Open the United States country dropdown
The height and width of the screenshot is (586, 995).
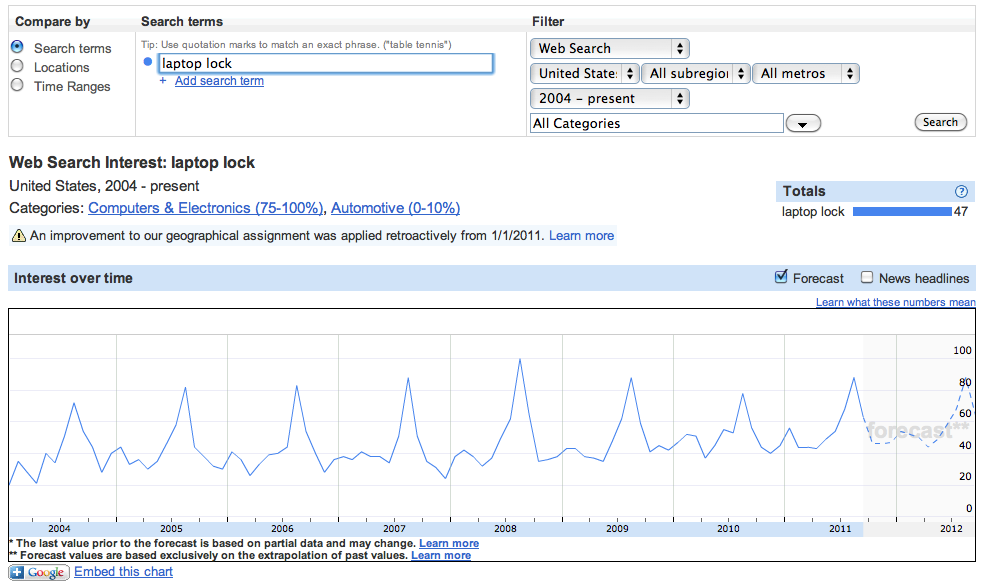point(584,74)
